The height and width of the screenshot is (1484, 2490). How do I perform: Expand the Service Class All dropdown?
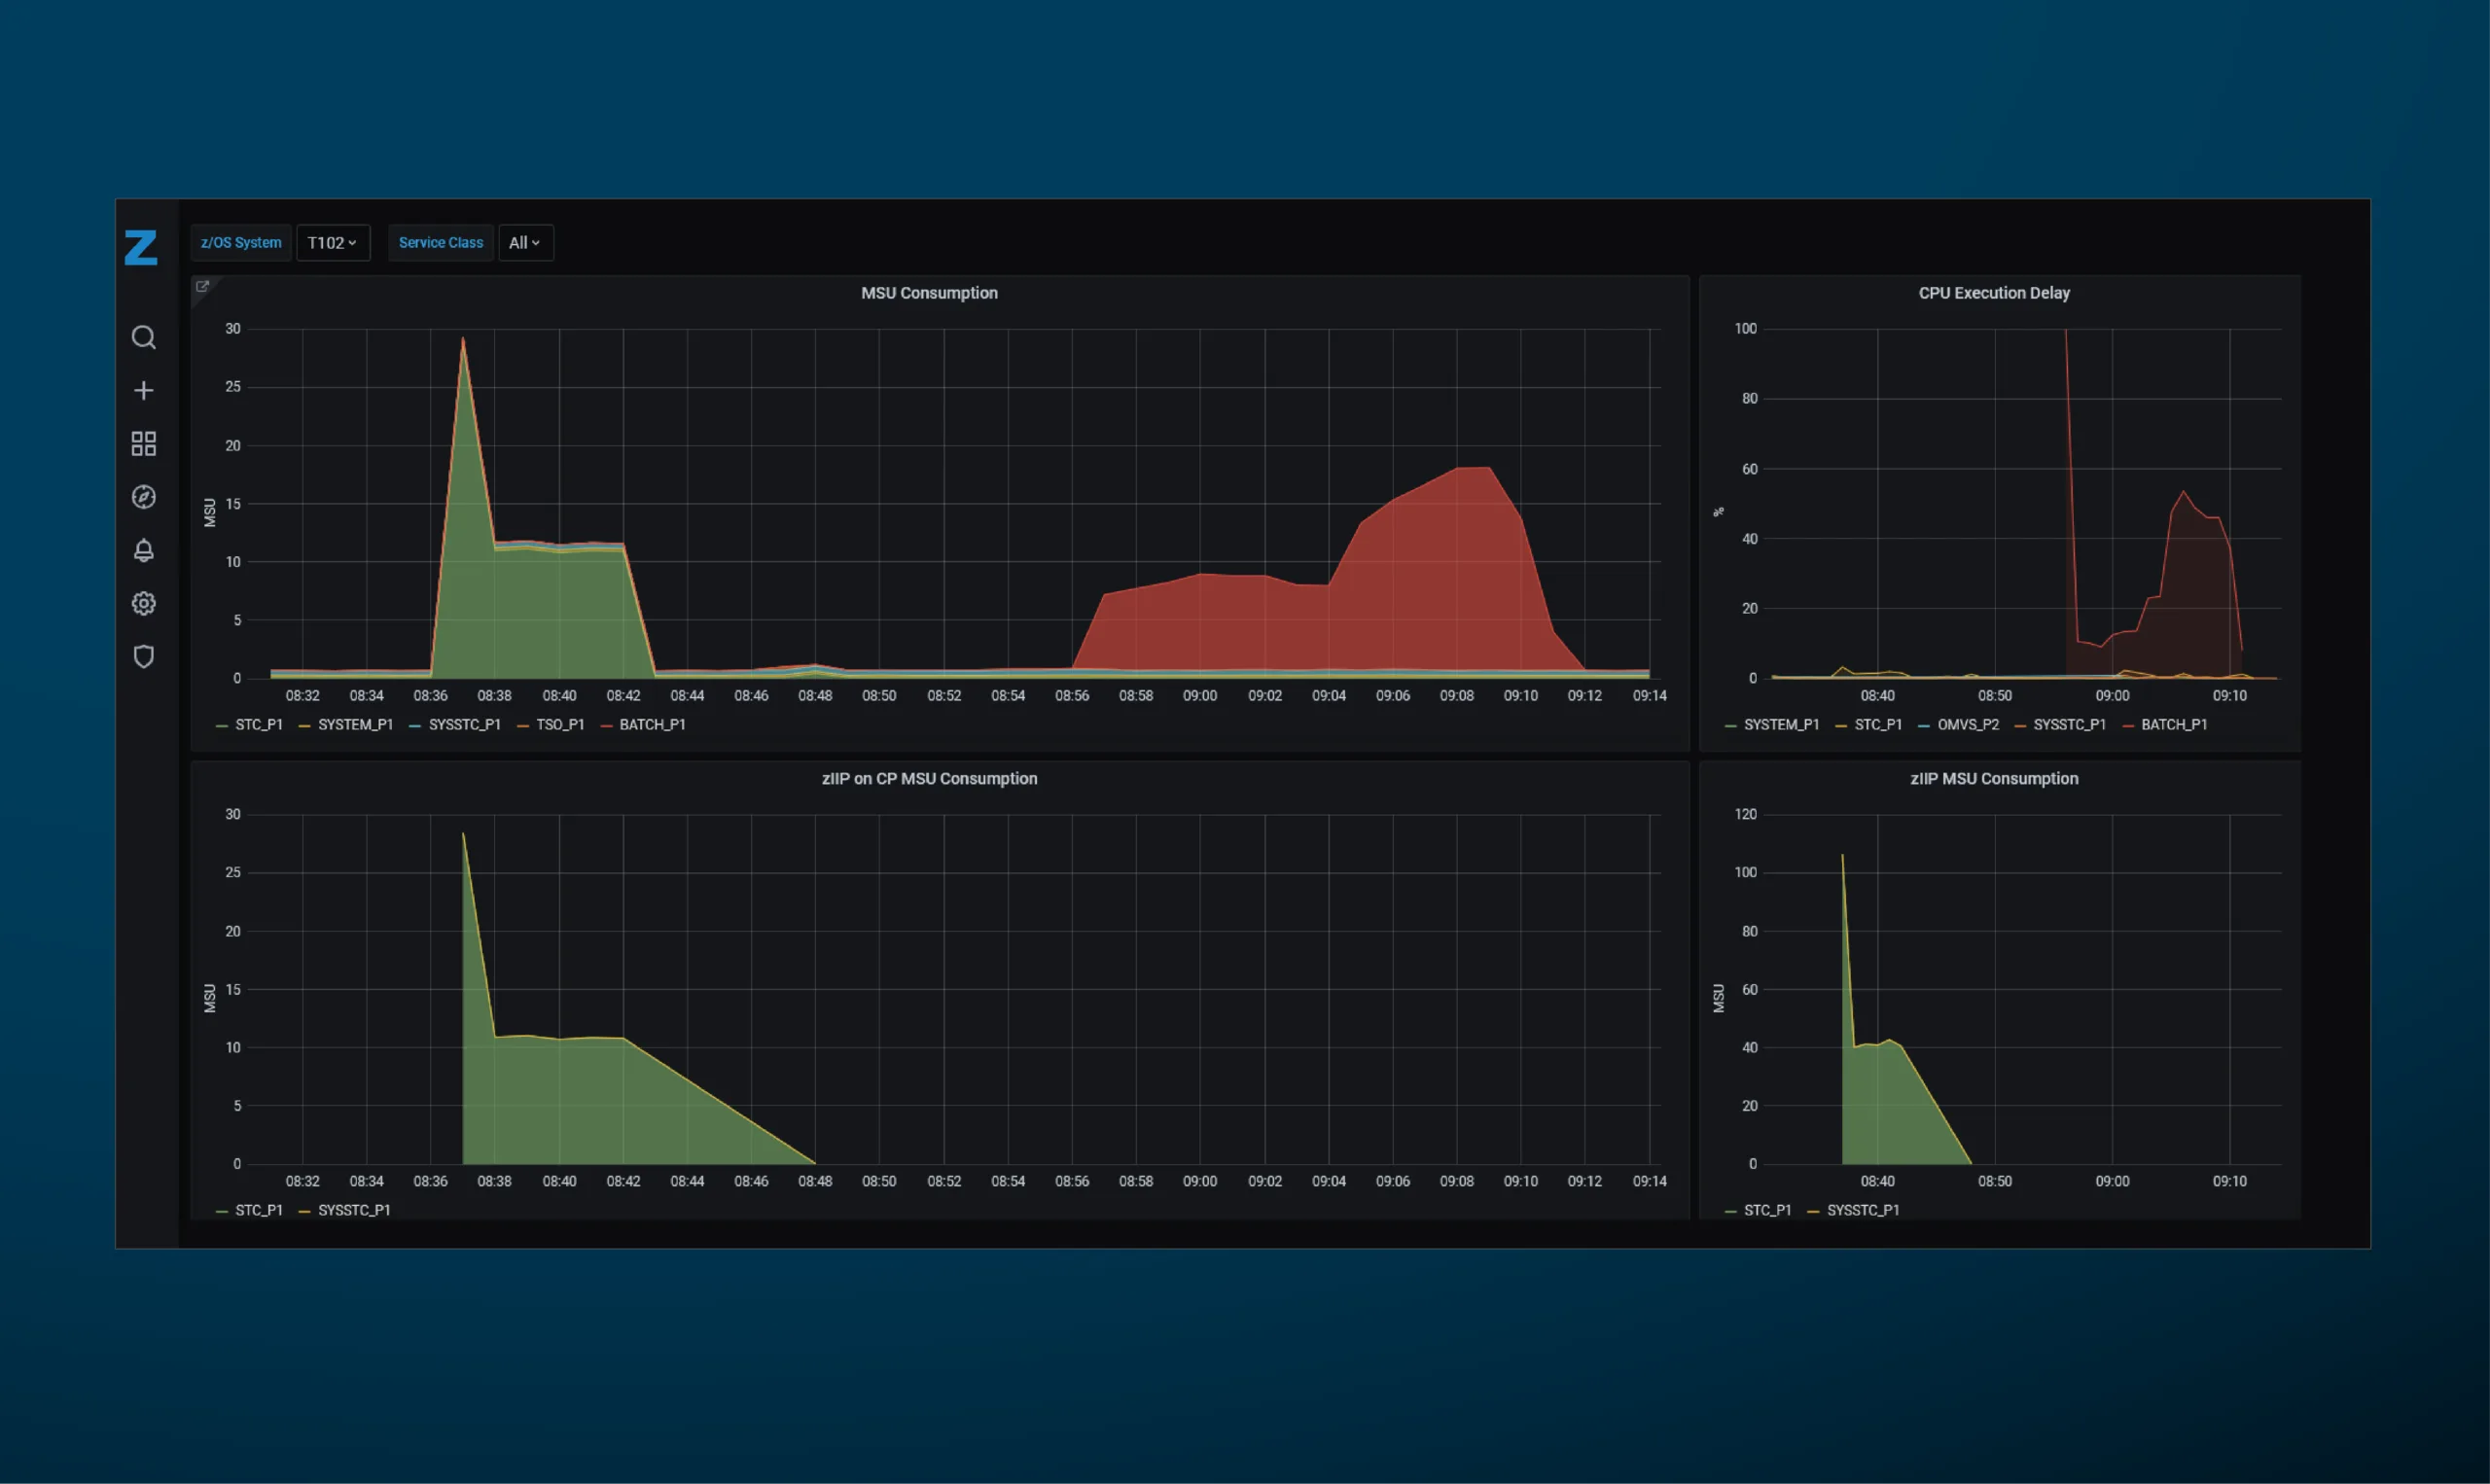[524, 243]
